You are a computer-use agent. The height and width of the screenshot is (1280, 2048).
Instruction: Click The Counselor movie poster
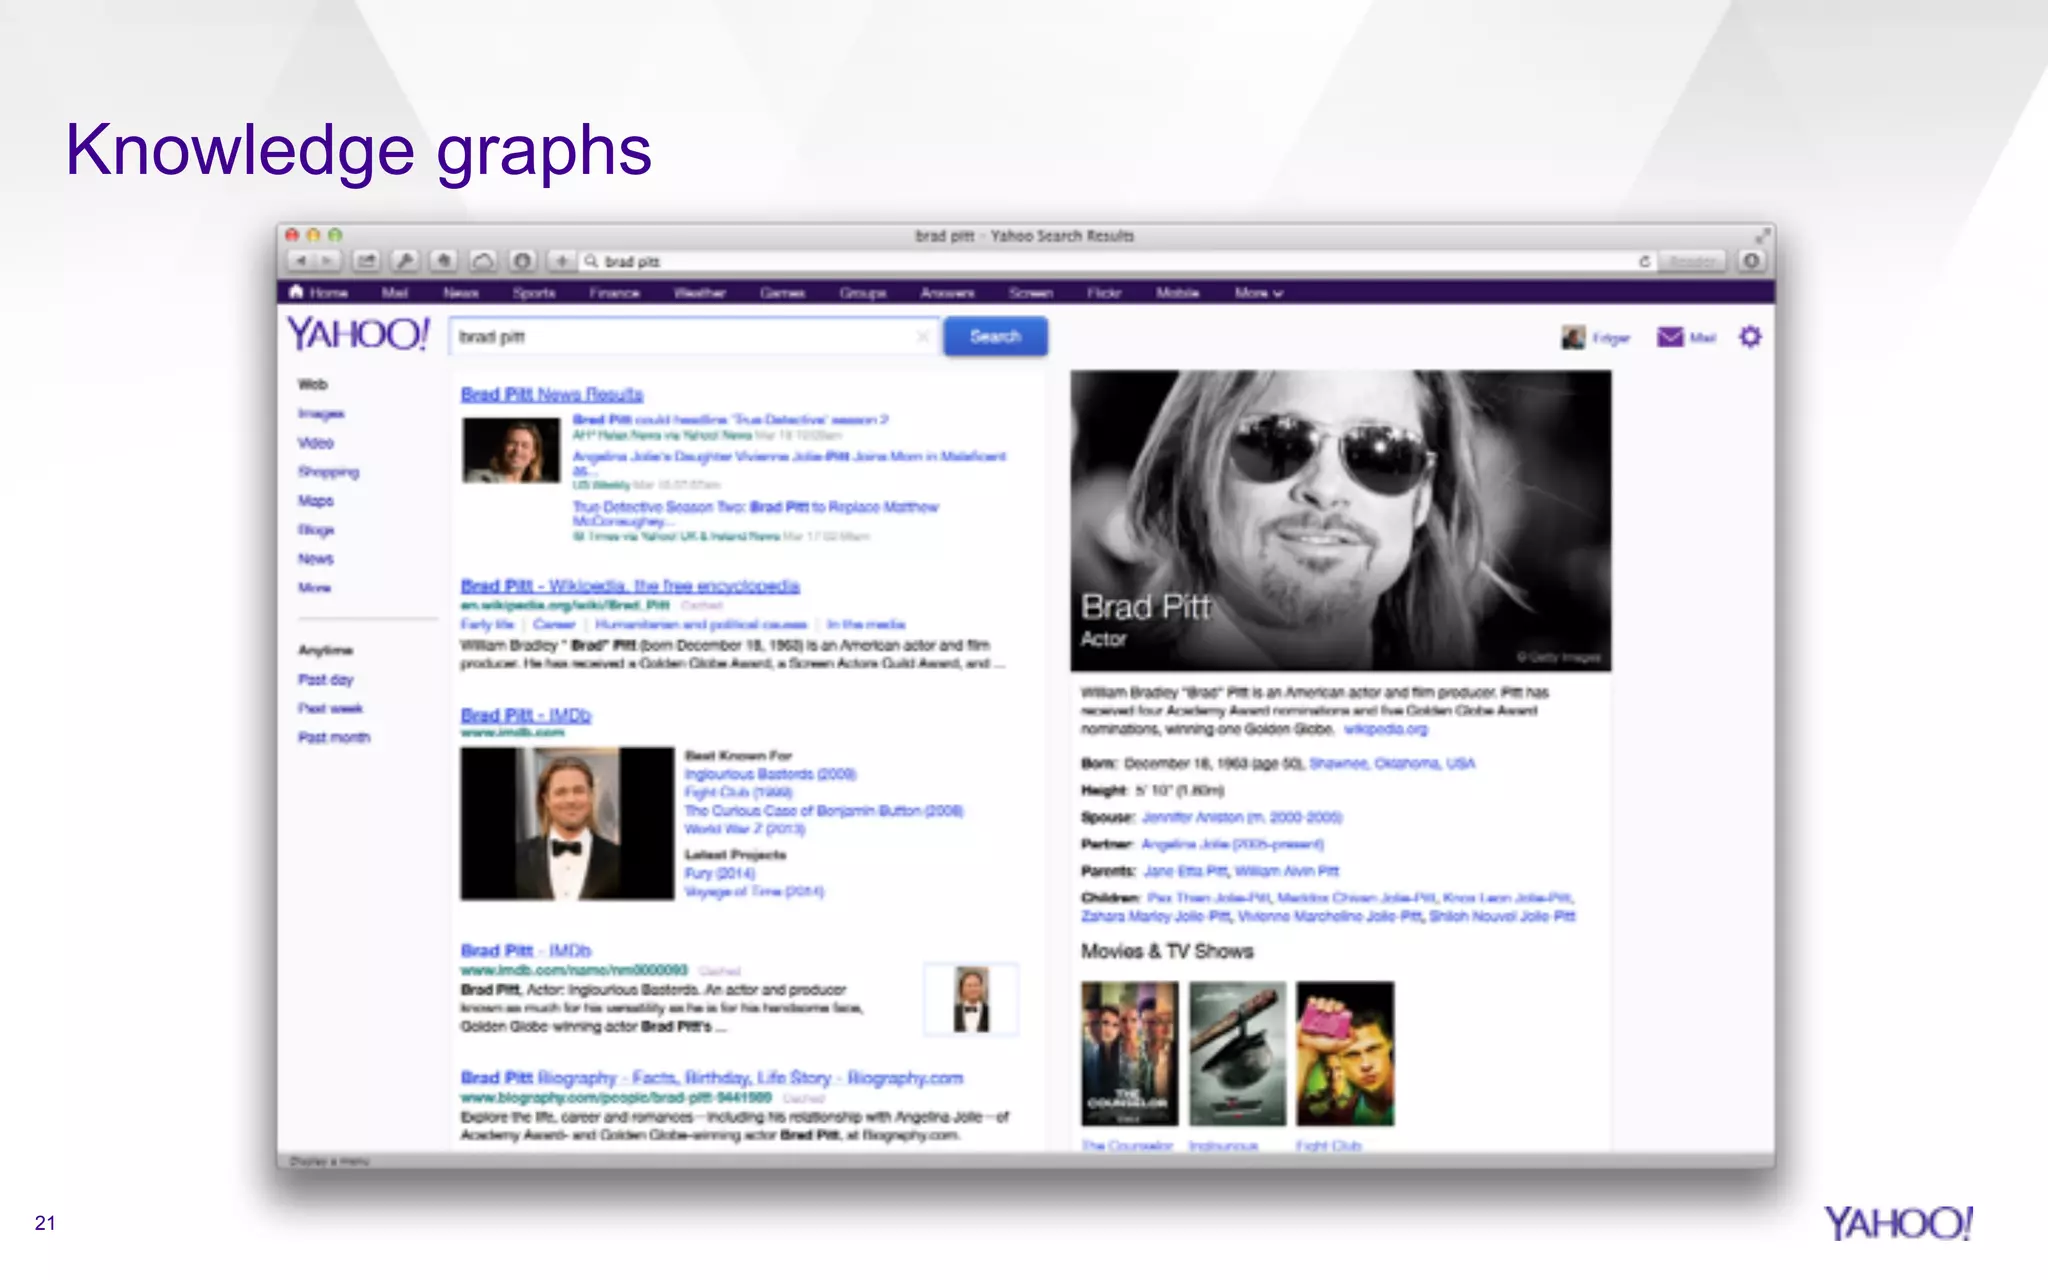point(1130,1054)
